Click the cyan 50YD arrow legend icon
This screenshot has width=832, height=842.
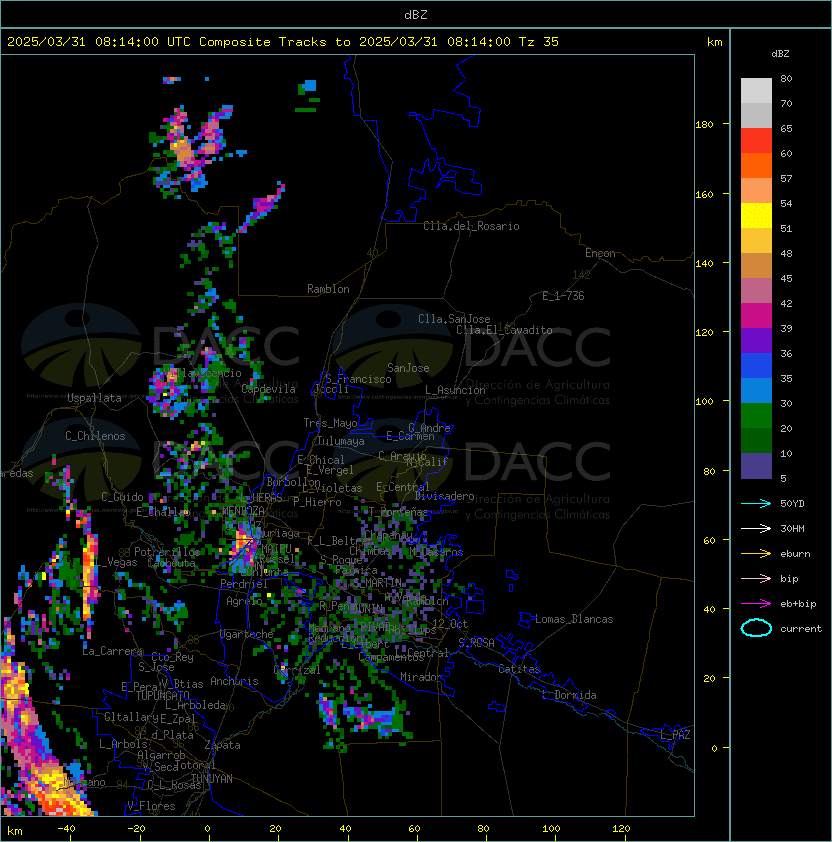(756, 504)
